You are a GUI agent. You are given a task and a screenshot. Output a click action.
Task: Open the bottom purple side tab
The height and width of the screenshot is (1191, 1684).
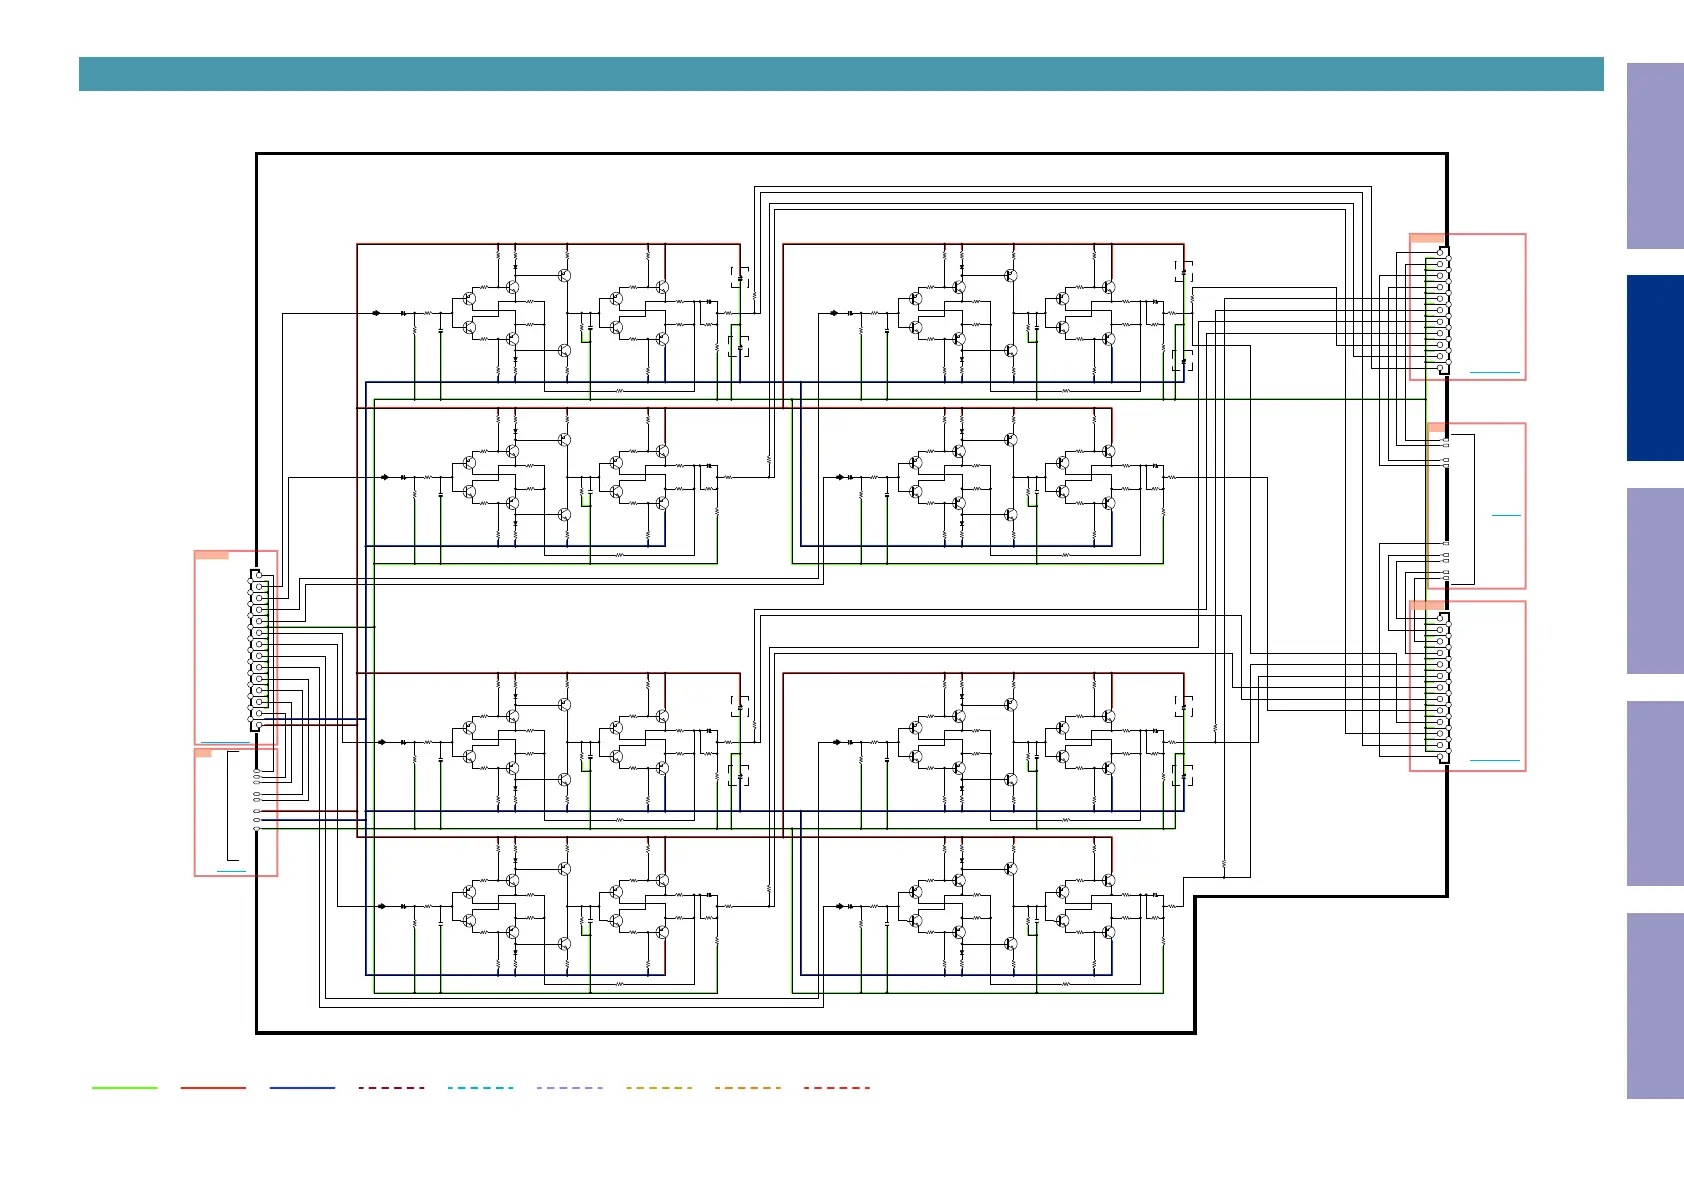point(1654,1005)
